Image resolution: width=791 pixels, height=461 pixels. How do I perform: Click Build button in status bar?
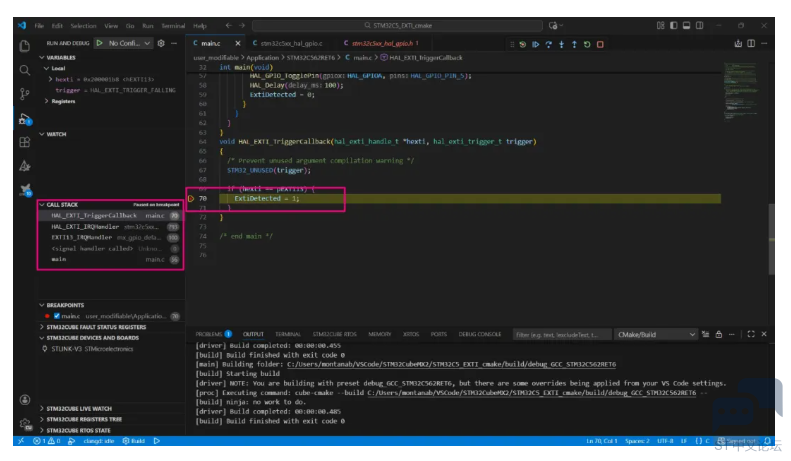pos(134,441)
